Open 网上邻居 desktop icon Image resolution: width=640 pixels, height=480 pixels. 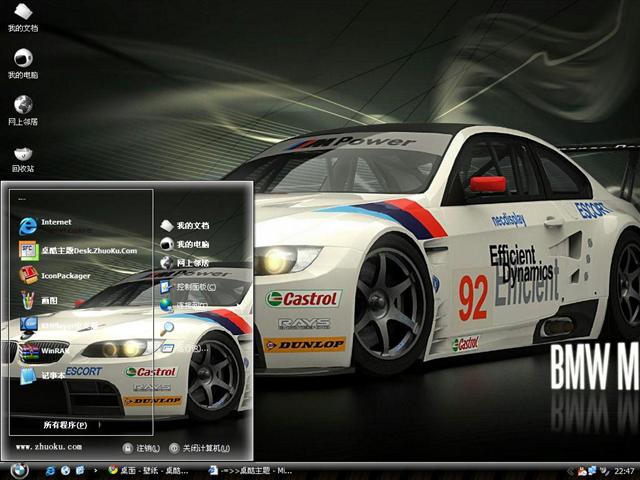(22, 110)
